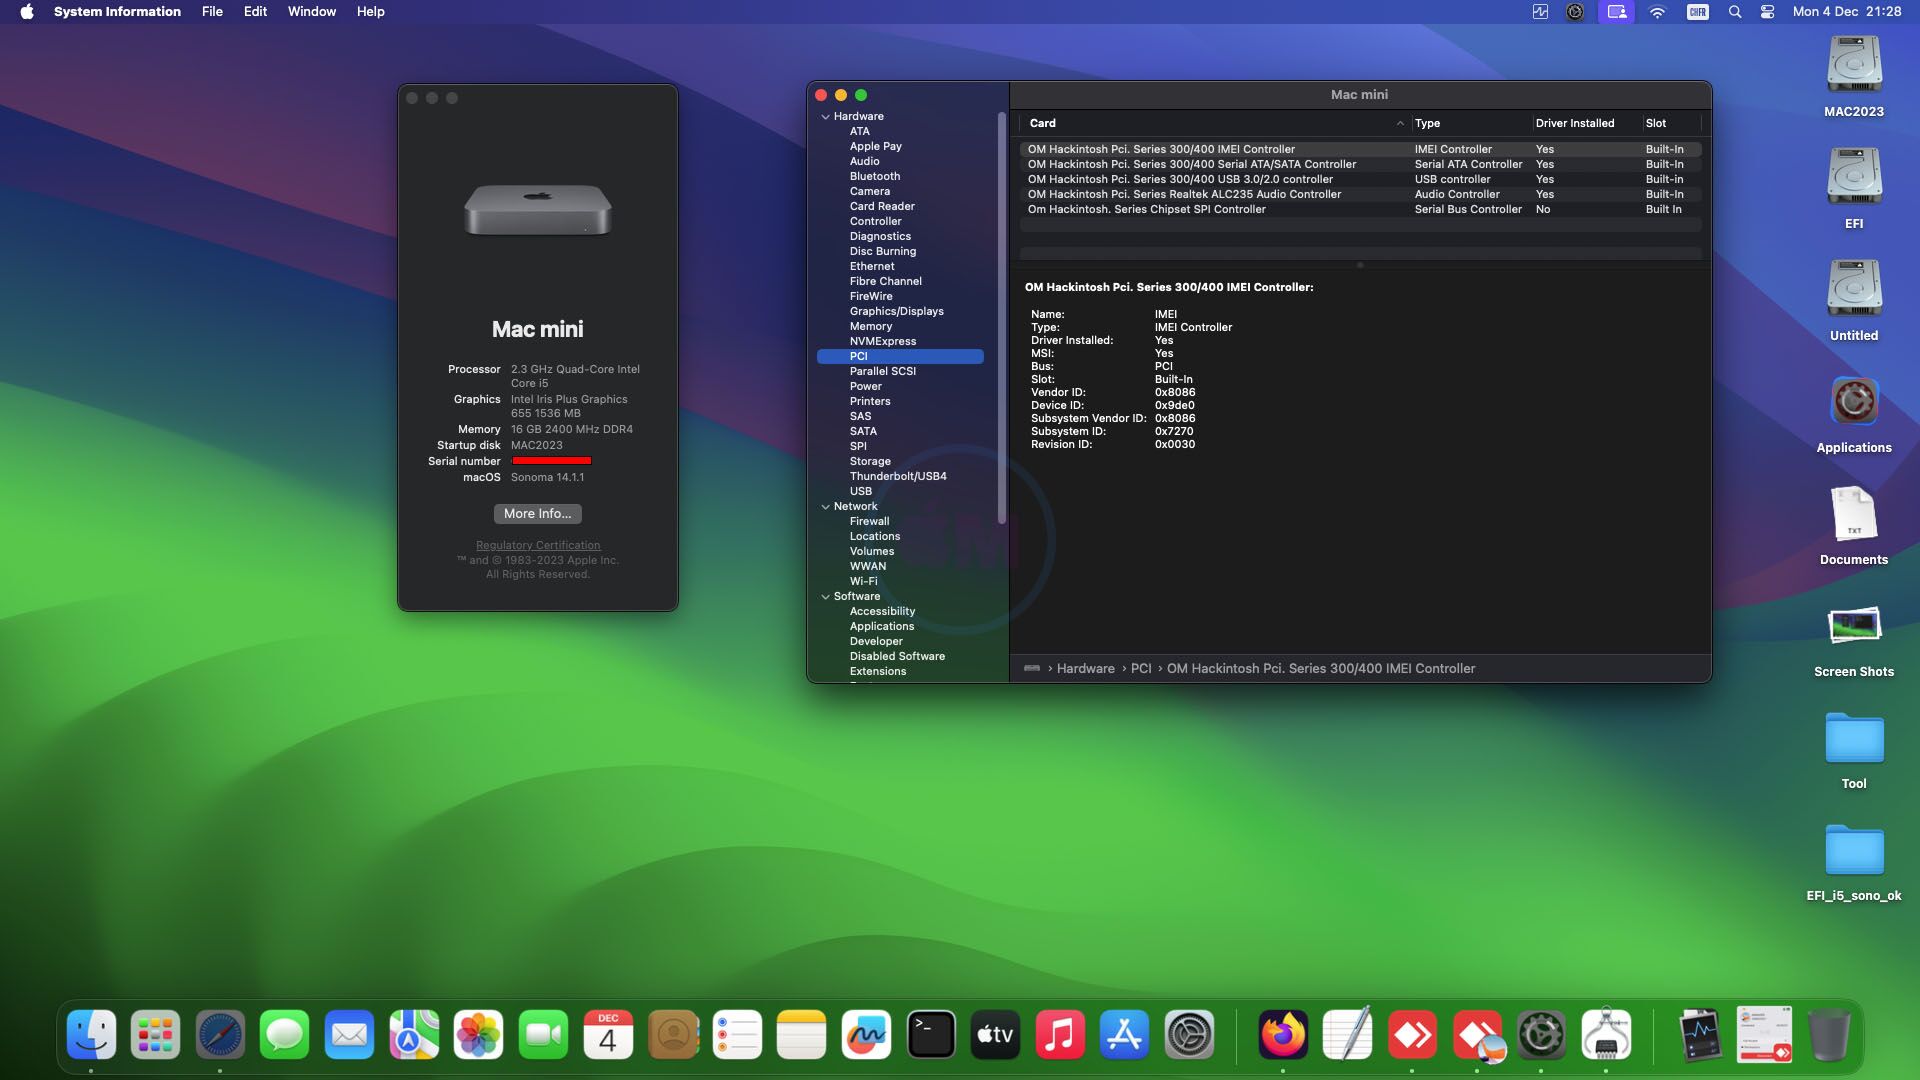This screenshot has width=1920, height=1080.
Task: Click the More Info... button
Action: click(x=538, y=514)
